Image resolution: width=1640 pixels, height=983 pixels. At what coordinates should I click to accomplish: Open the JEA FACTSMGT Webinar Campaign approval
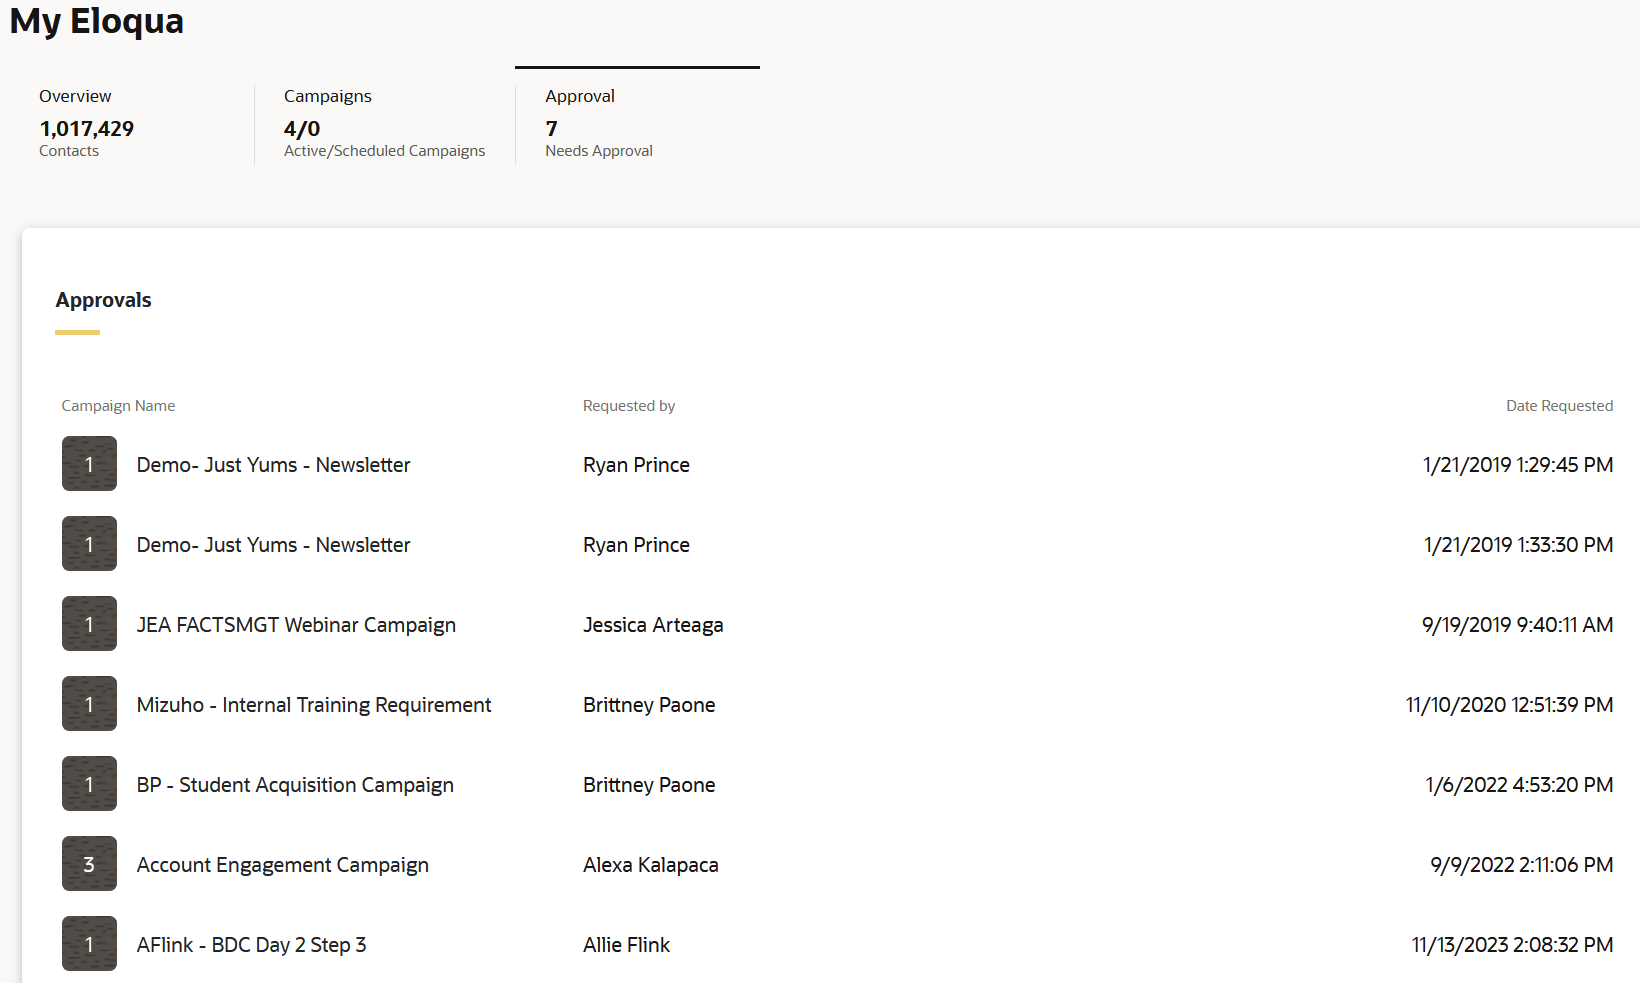296,625
